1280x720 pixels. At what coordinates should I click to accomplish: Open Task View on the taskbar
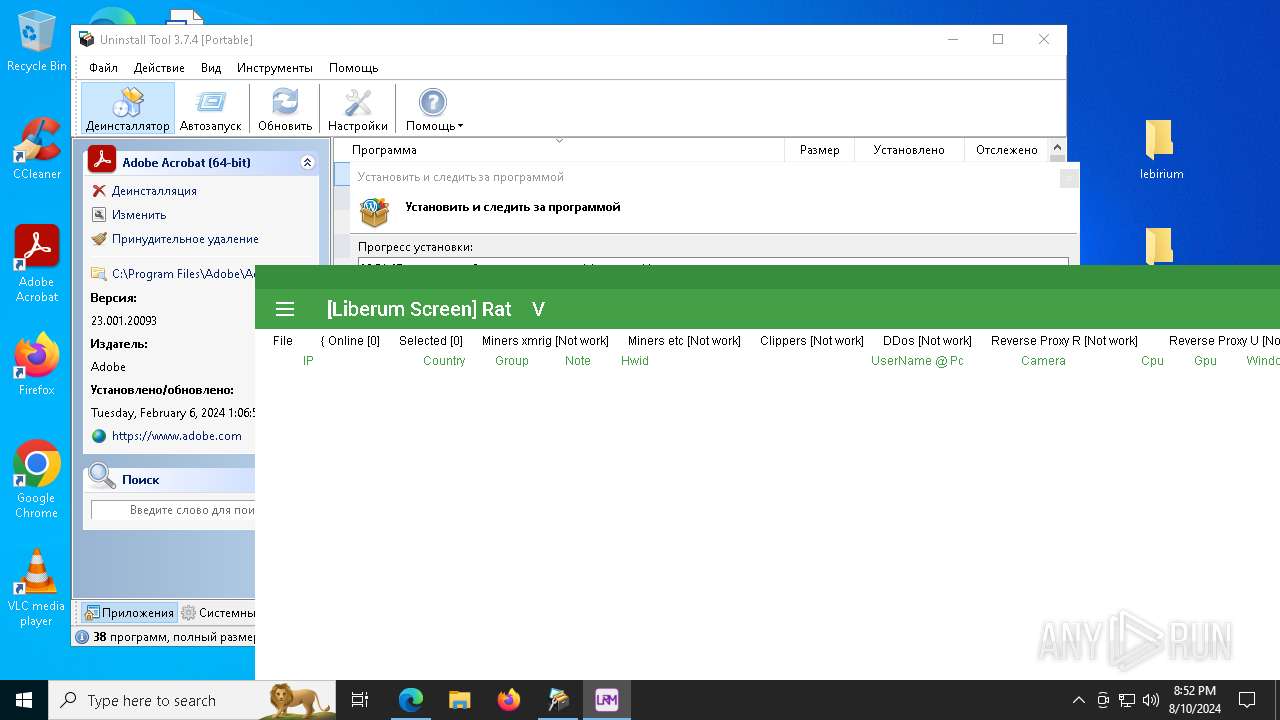(361, 700)
